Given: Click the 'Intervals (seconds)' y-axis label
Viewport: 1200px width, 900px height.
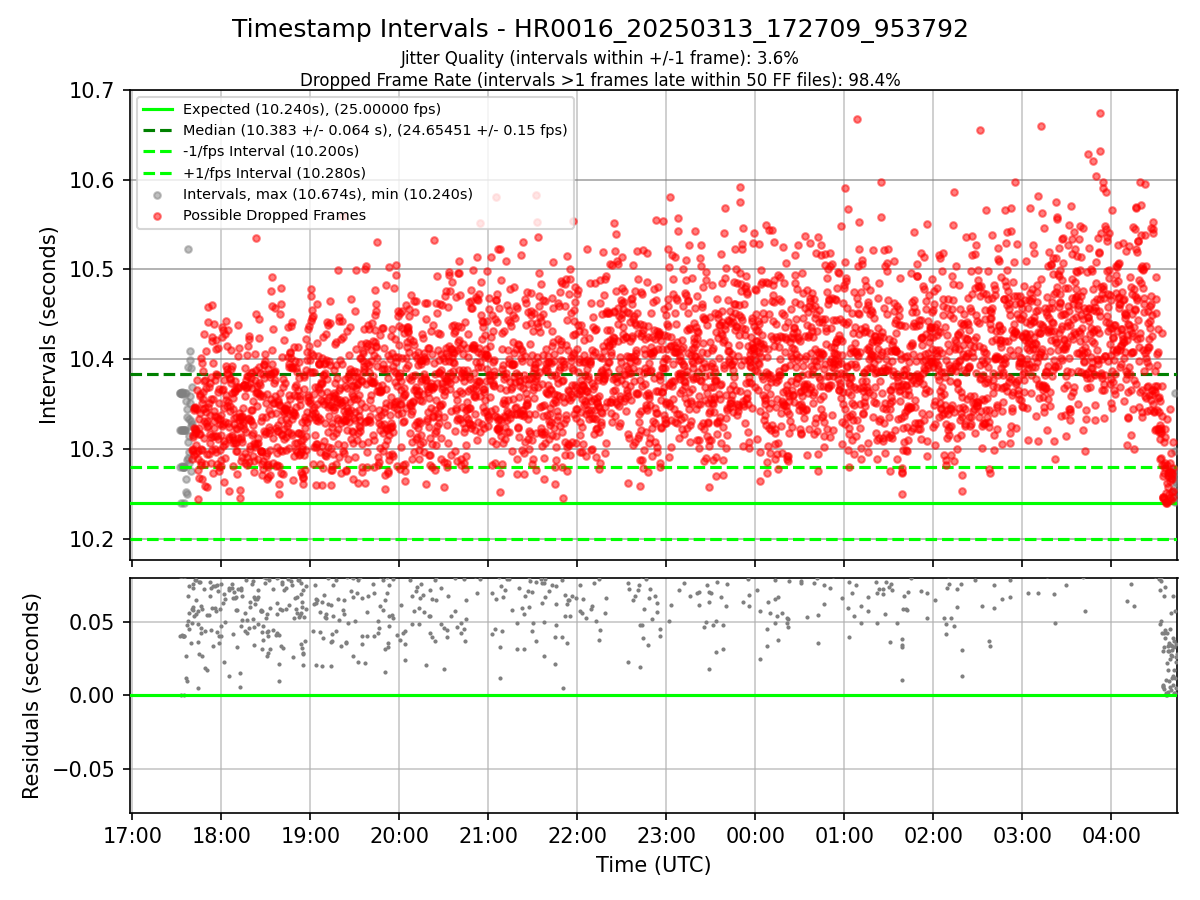Looking at the screenshot, I should [x=49, y=325].
